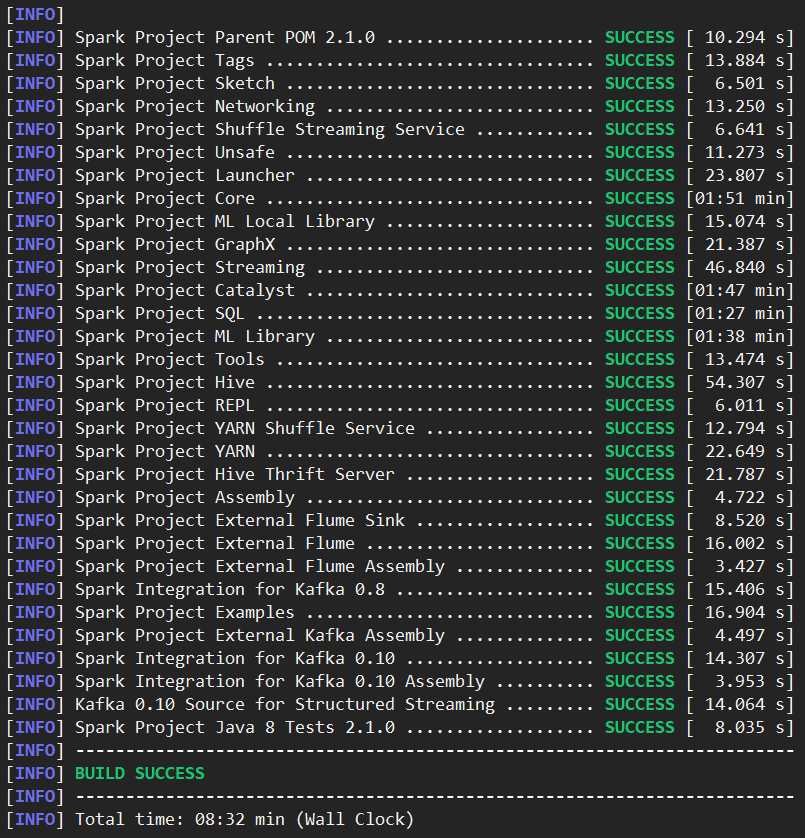
Task: Click 'Spark Project Launcher' text
Action: pos(184,176)
